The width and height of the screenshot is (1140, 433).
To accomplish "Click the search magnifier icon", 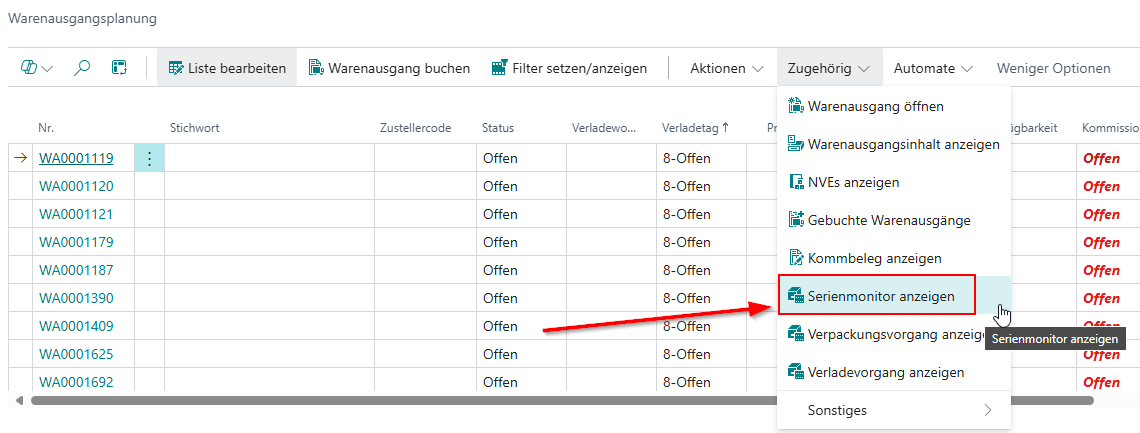I will [83, 68].
